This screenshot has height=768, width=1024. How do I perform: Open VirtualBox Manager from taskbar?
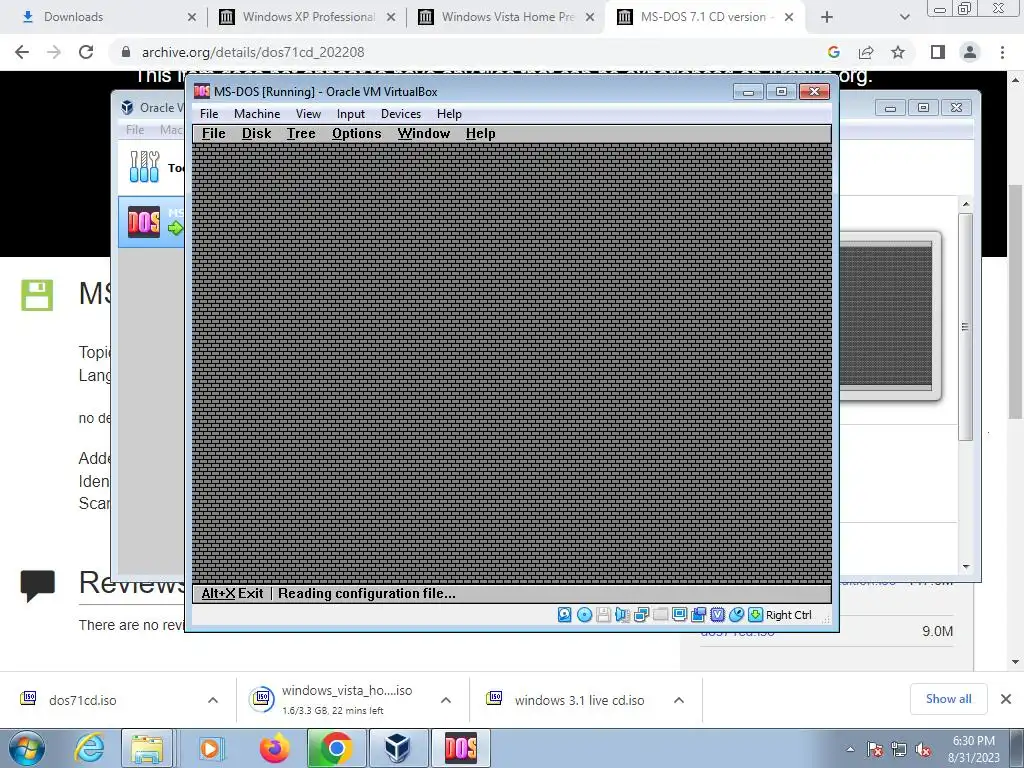coord(397,748)
